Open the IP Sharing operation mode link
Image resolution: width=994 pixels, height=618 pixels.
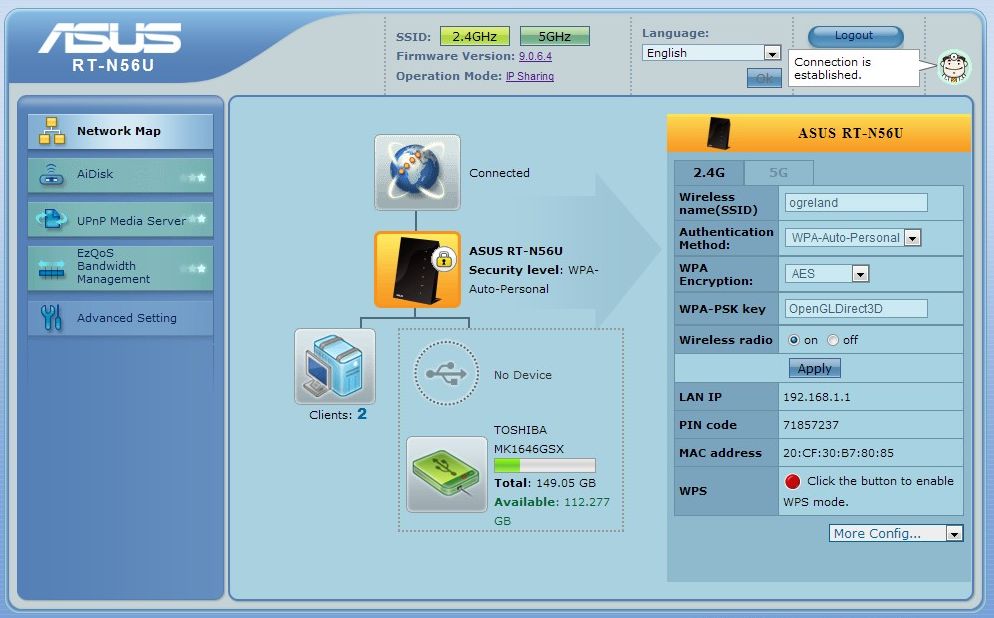pos(529,76)
